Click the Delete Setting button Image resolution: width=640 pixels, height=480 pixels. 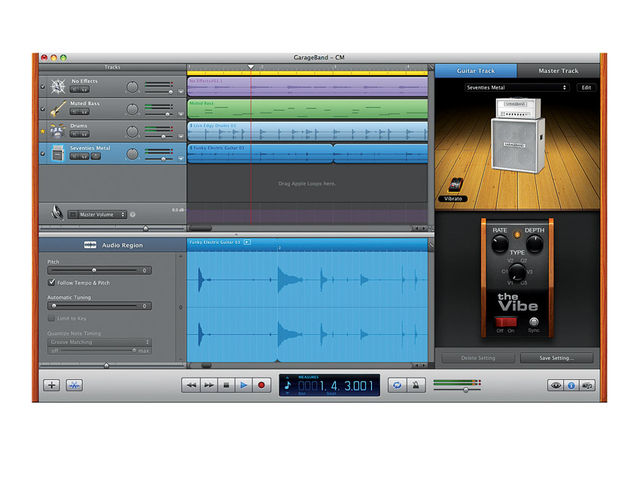pos(478,358)
